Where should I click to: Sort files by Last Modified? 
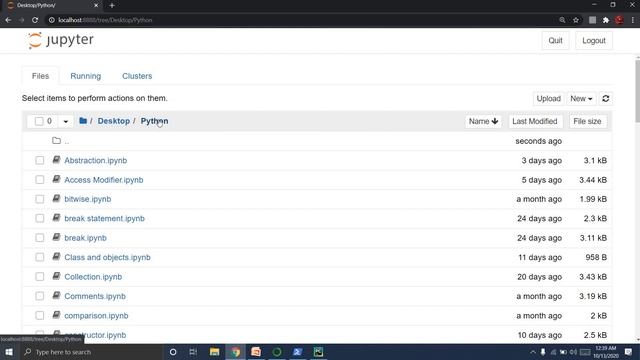(x=535, y=121)
